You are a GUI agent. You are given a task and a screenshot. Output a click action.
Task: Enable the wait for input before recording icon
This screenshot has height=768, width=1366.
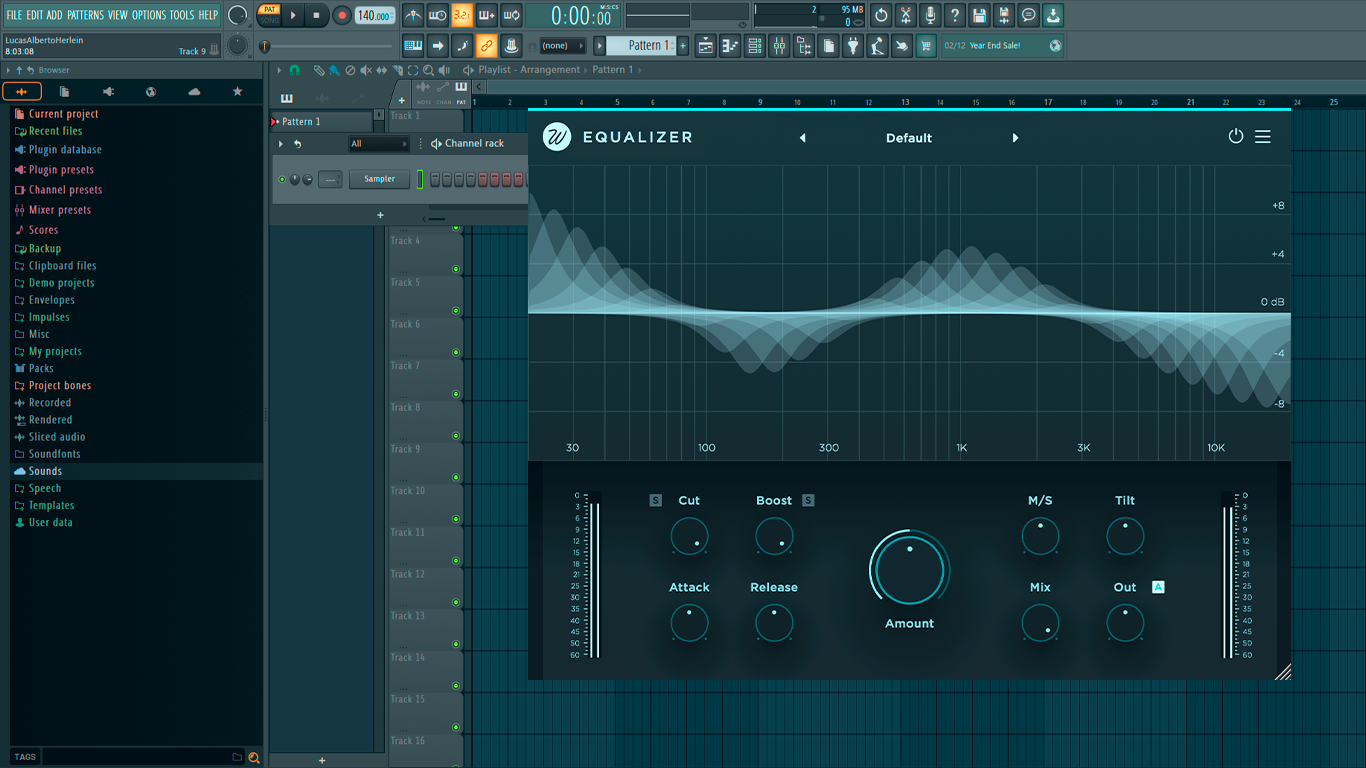[437, 15]
